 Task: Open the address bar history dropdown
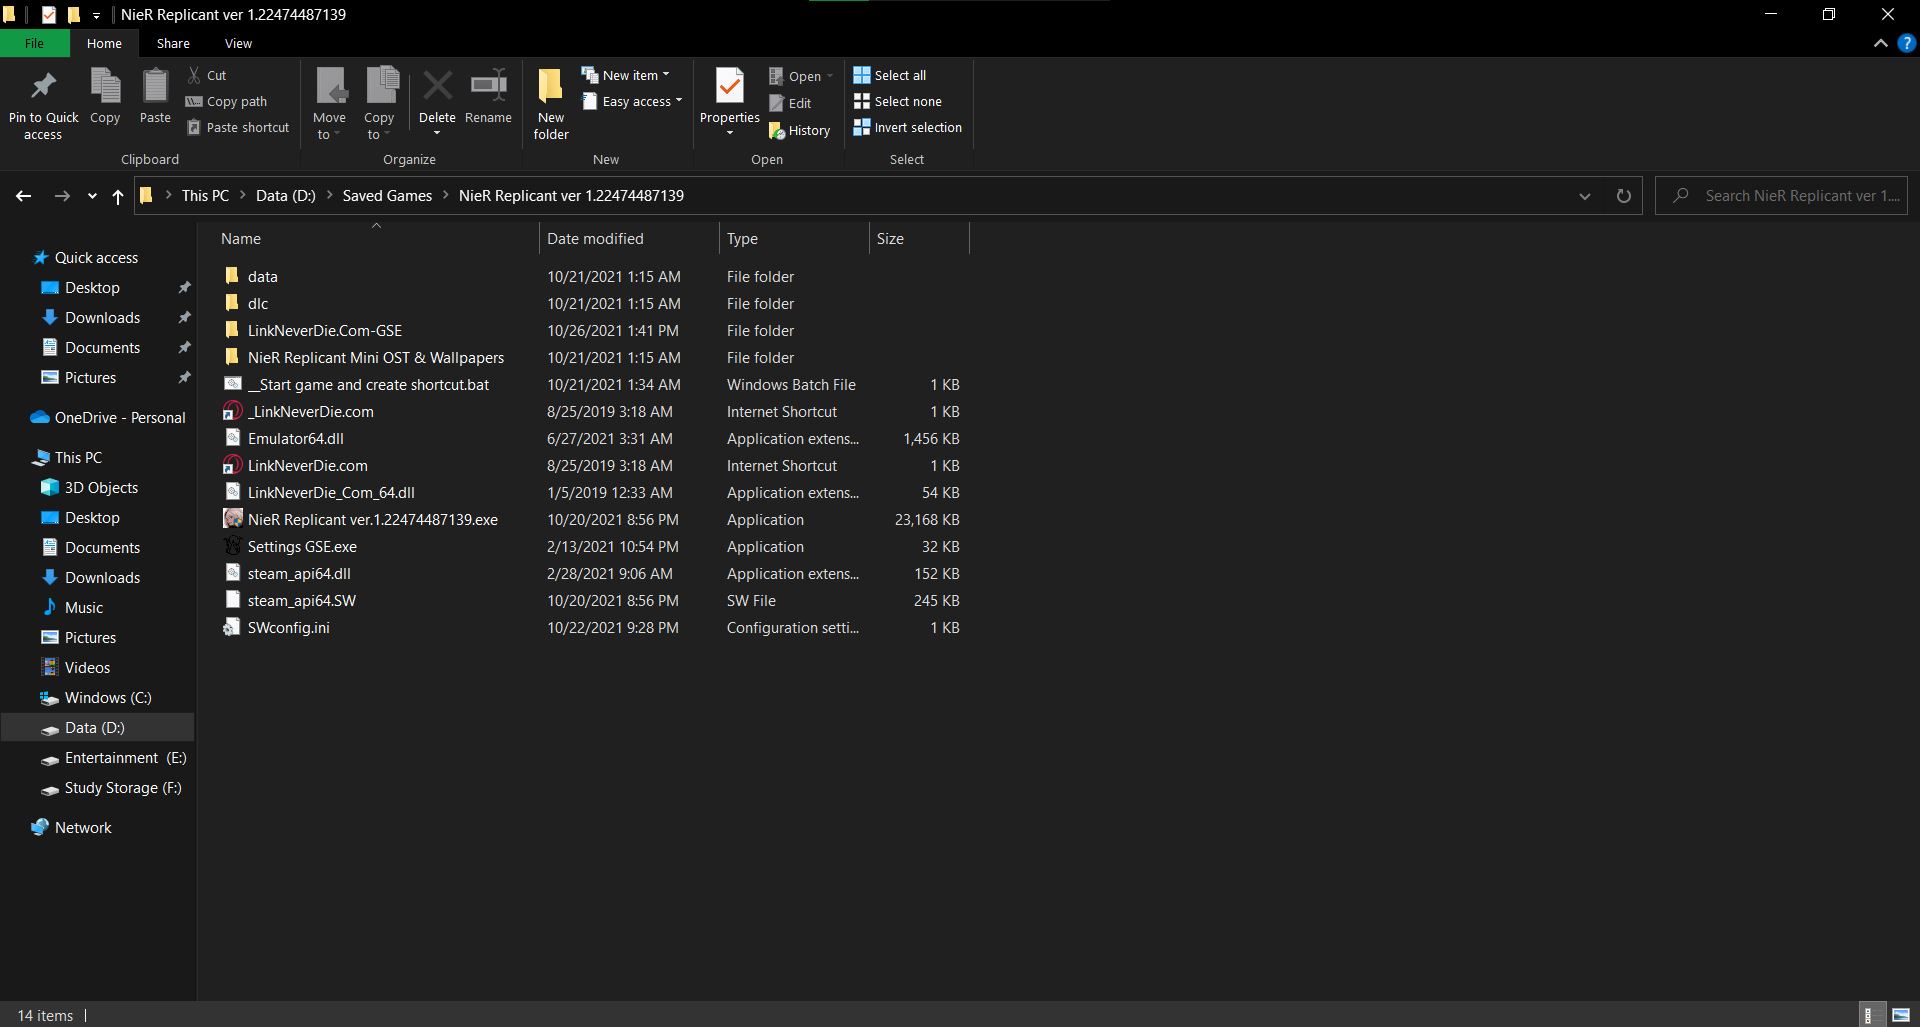click(1584, 196)
